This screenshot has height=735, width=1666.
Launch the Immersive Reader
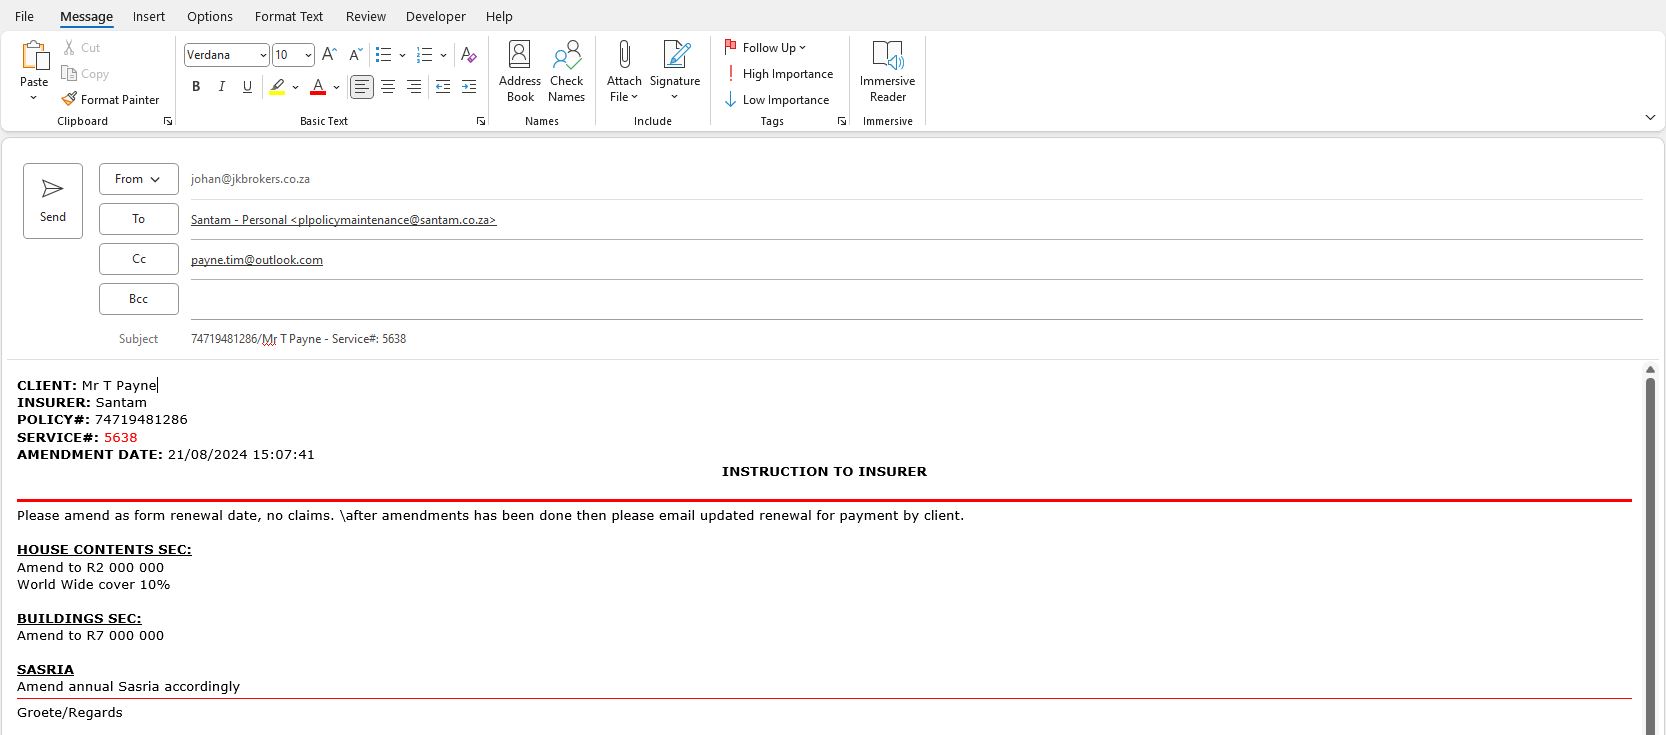(887, 72)
